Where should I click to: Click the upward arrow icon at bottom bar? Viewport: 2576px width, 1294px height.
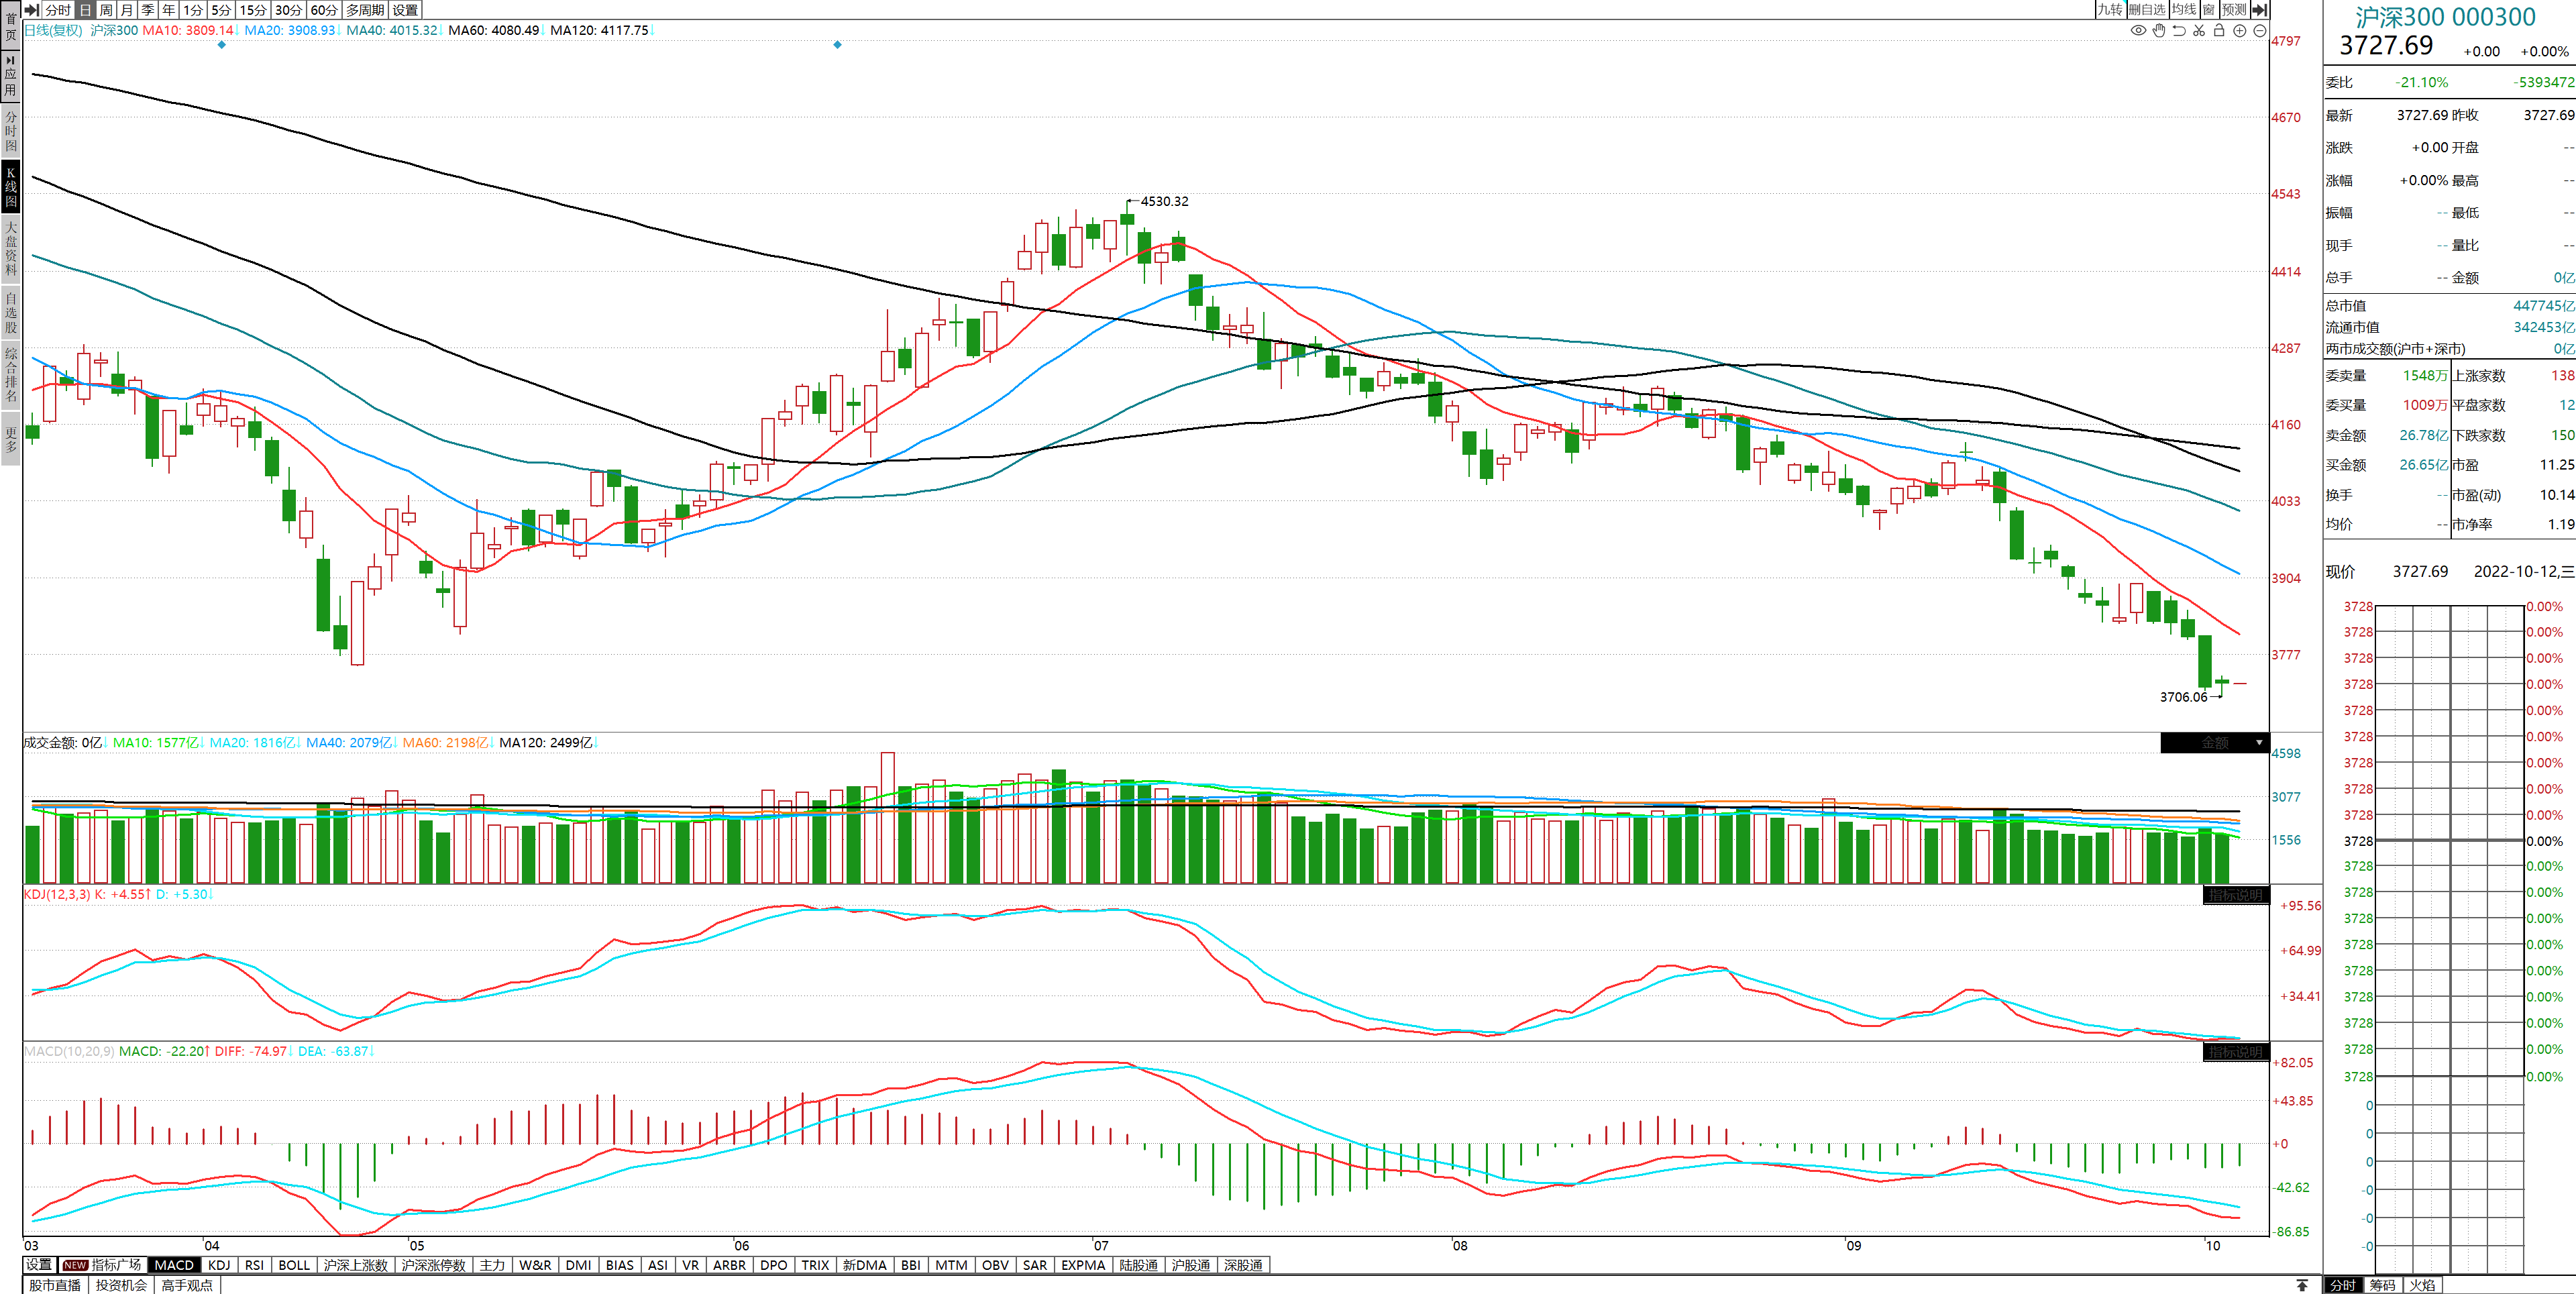point(2302,1285)
